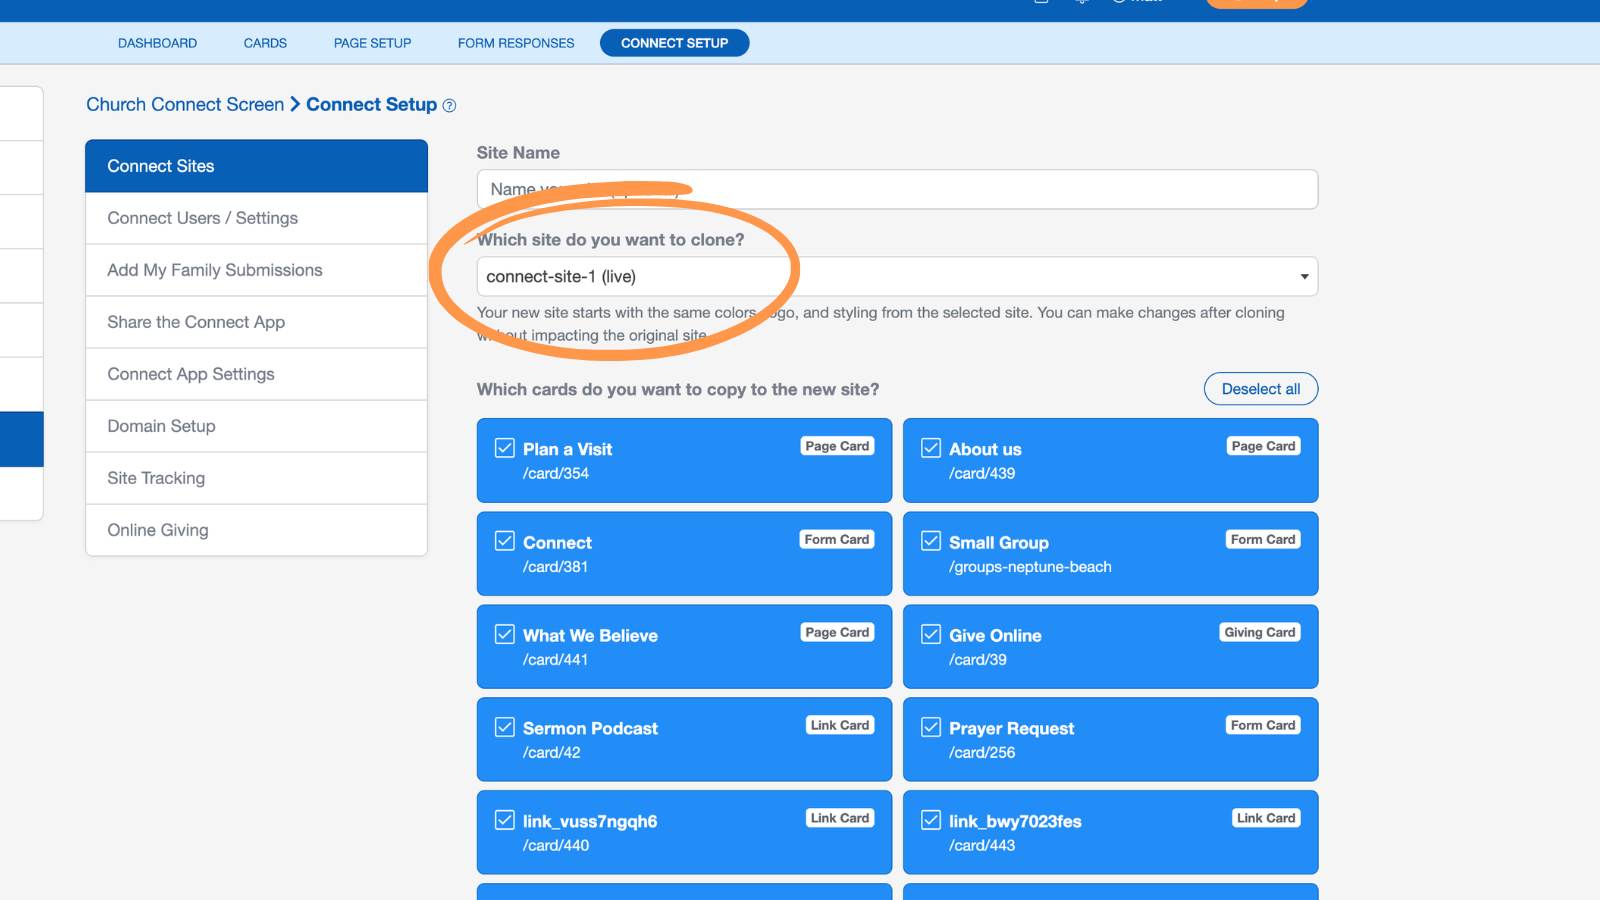Open Site Tracking settings
The height and width of the screenshot is (900, 1600).
pyautogui.click(x=256, y=478)
